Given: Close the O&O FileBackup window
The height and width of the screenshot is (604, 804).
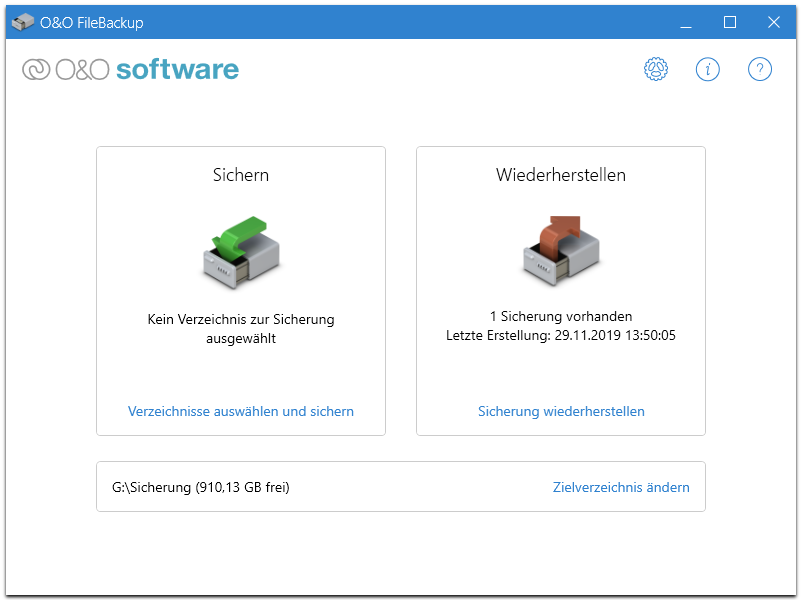Looking at the screenshot, I should click(774, 22).
